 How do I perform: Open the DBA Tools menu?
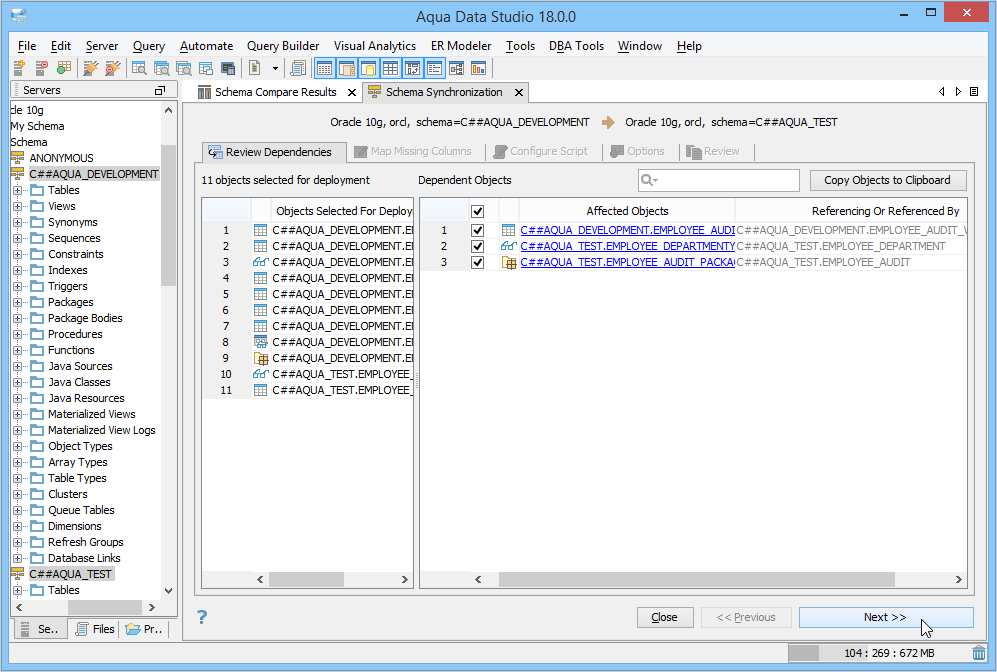coord(576,46)
